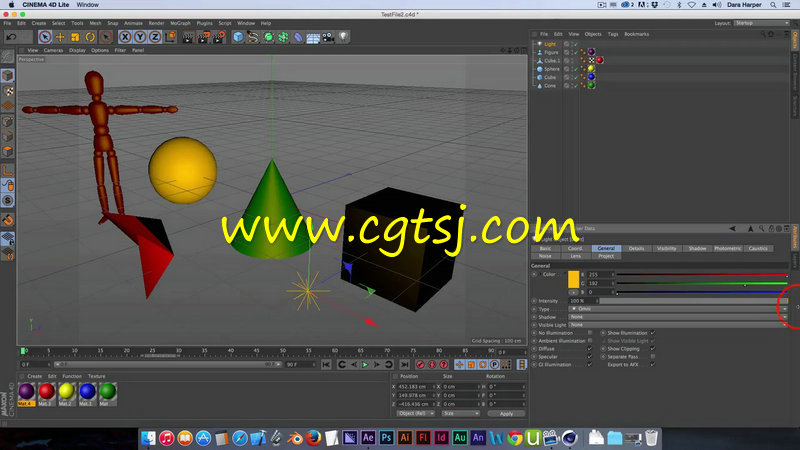Play the animation forward
The image size is (800, 450).
(365, 365)
